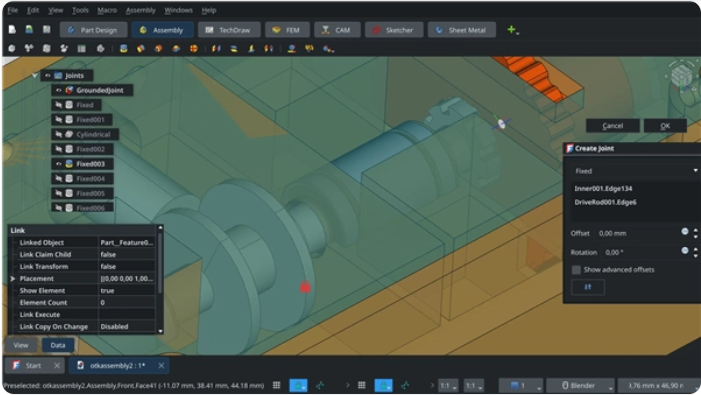This screenshot has height=395, width=701.
Task: Select the Create Screw Joint tool icon
Action: tap(309, 48)
